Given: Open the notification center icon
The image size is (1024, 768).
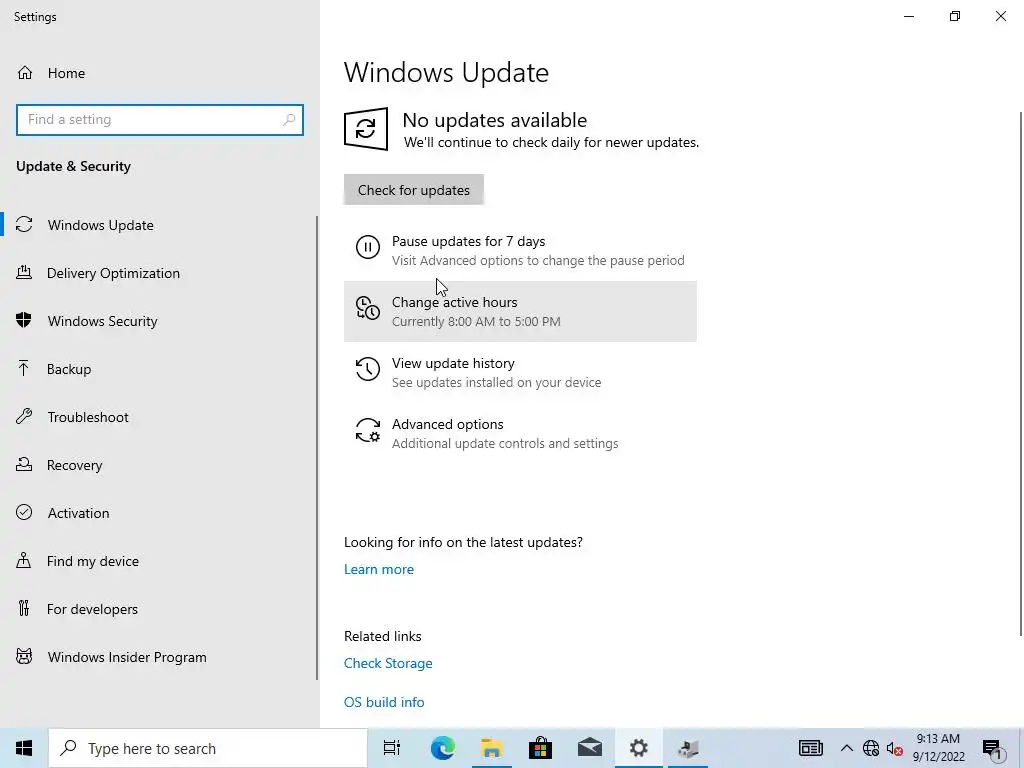Looking at the screenshot, I should pos(993,748).
